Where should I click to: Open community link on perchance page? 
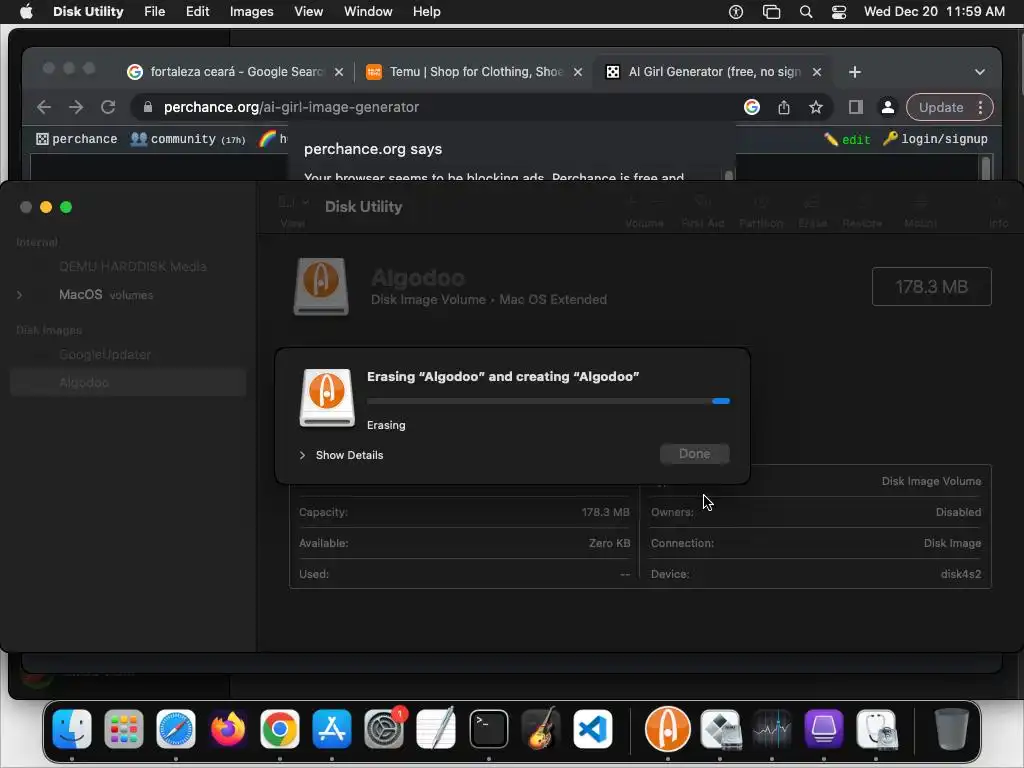coord(188,139)
